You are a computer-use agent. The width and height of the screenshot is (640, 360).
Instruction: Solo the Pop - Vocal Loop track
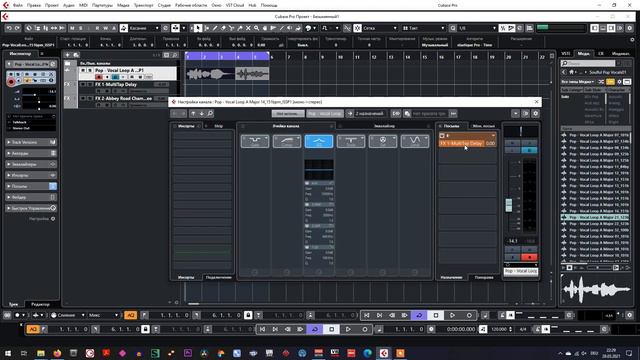coord(90,71)
